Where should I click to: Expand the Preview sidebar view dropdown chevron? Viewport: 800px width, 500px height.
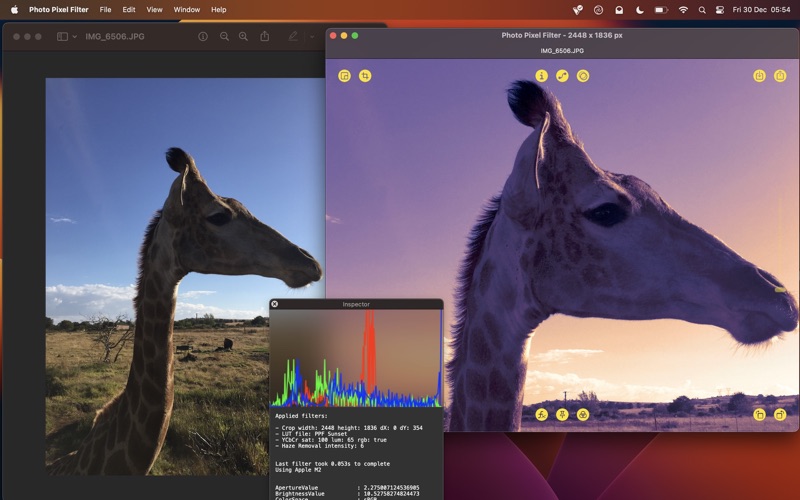[x=74, y=37]
